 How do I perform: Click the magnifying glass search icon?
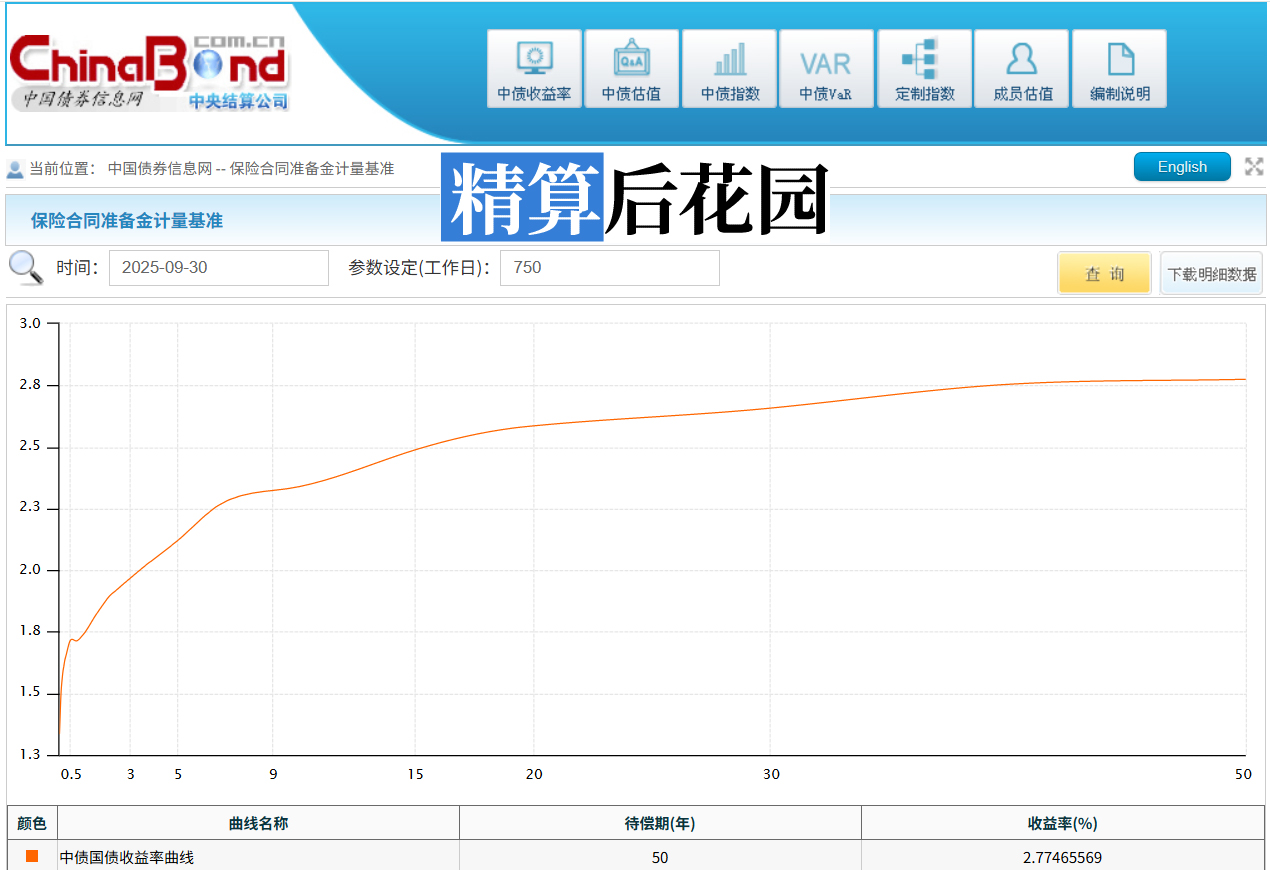[x=25, y=268]
